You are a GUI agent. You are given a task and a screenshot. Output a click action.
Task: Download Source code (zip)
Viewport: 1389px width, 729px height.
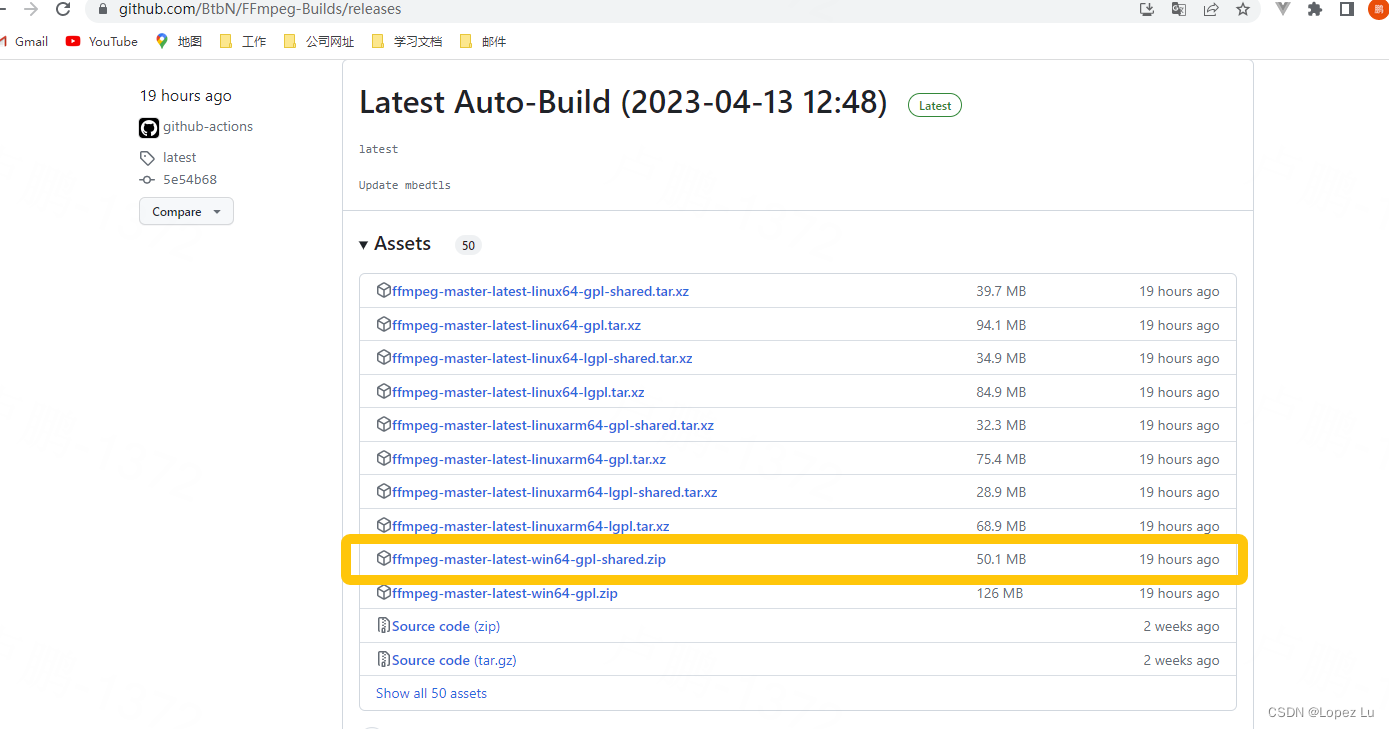tap(446, 626)
